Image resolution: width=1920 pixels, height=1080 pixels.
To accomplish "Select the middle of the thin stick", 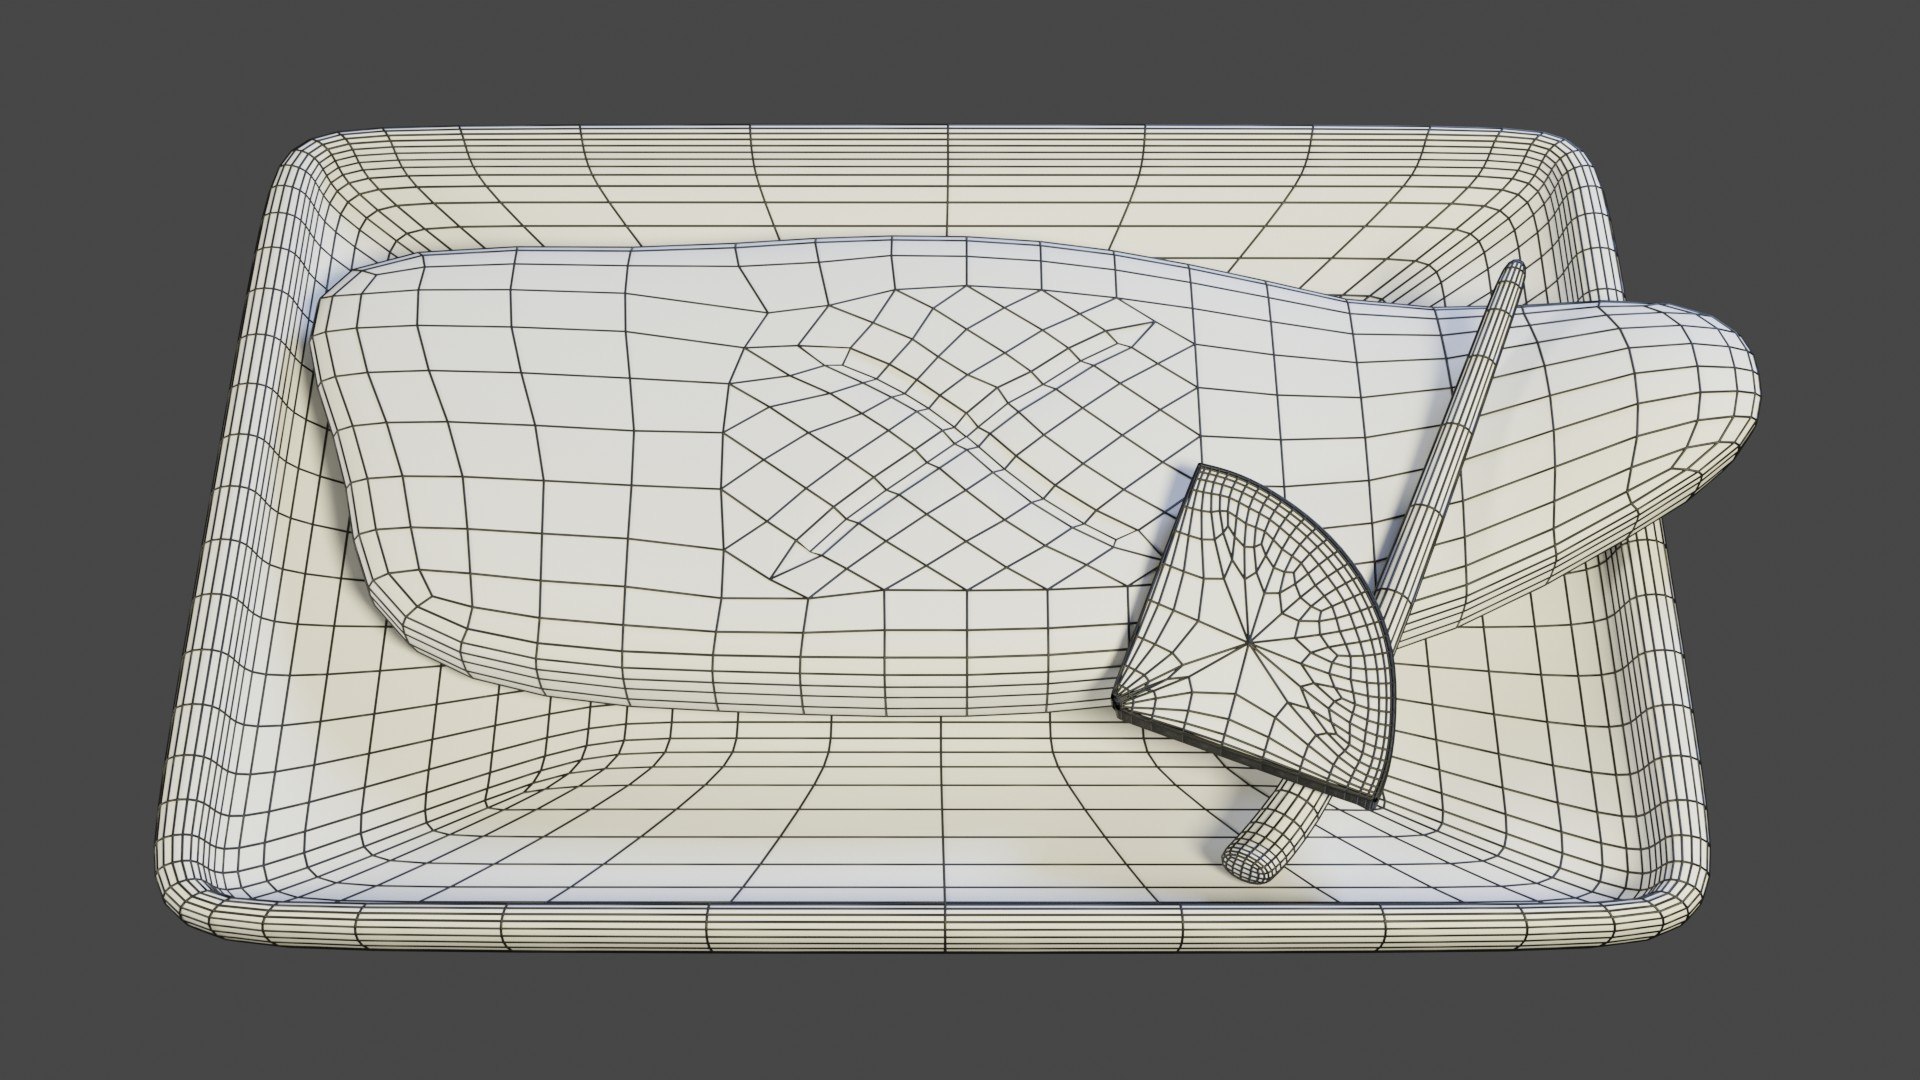I will coord(1440,470).
